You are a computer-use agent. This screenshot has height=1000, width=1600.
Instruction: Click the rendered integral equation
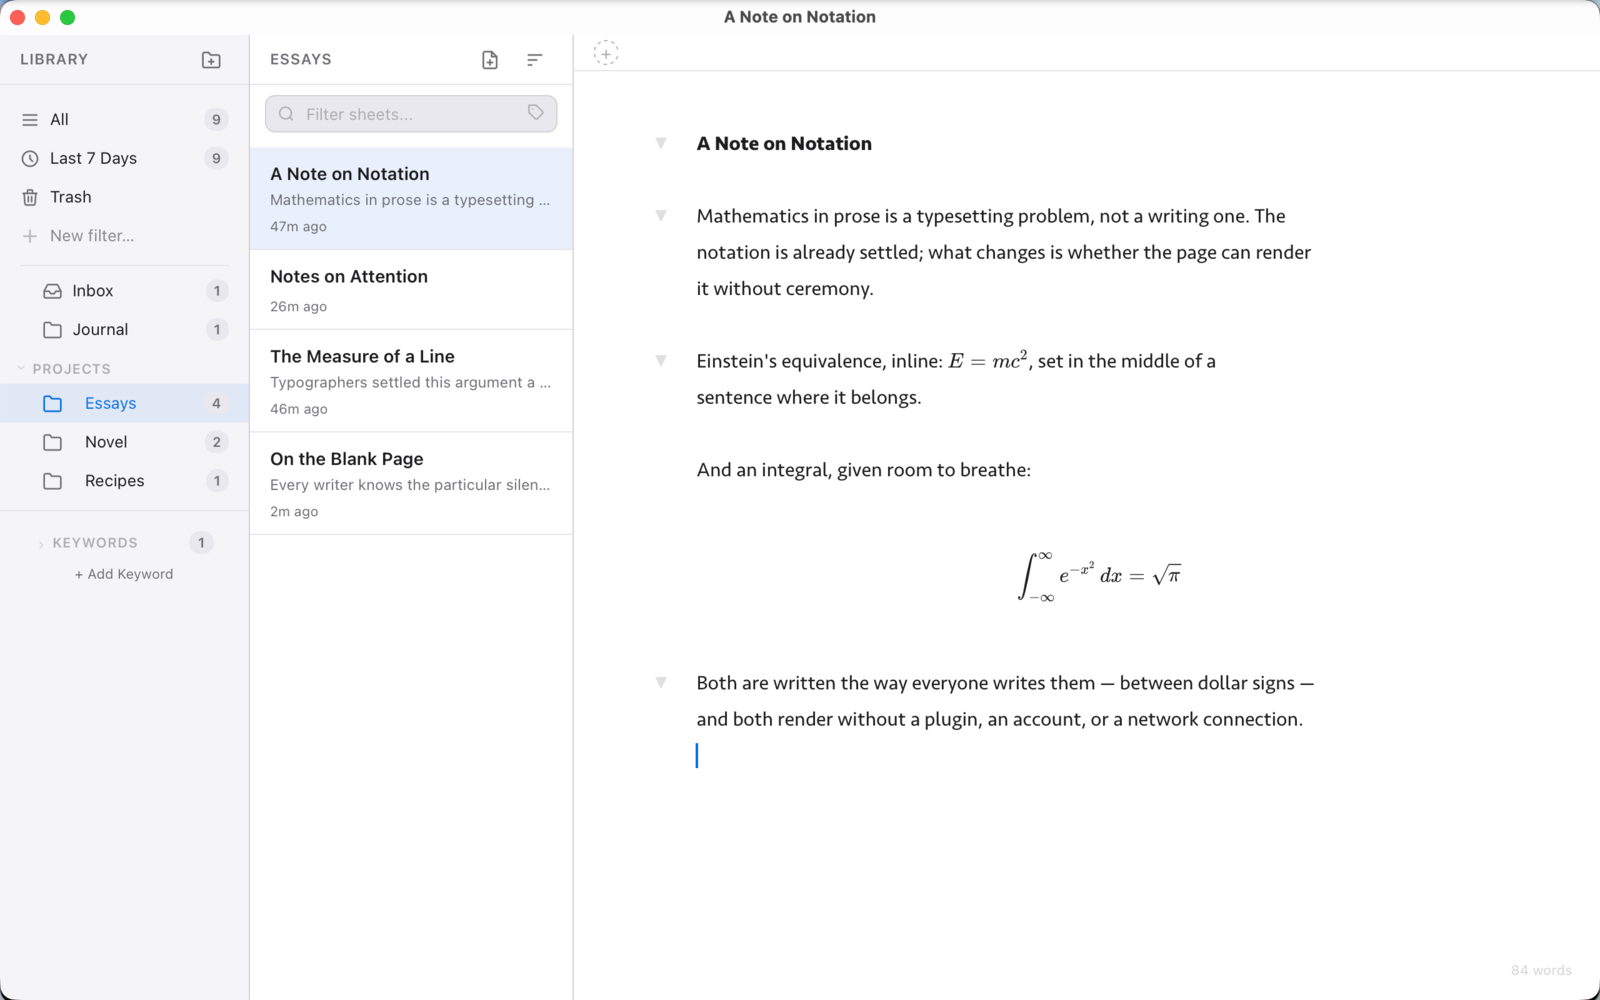1099,575
